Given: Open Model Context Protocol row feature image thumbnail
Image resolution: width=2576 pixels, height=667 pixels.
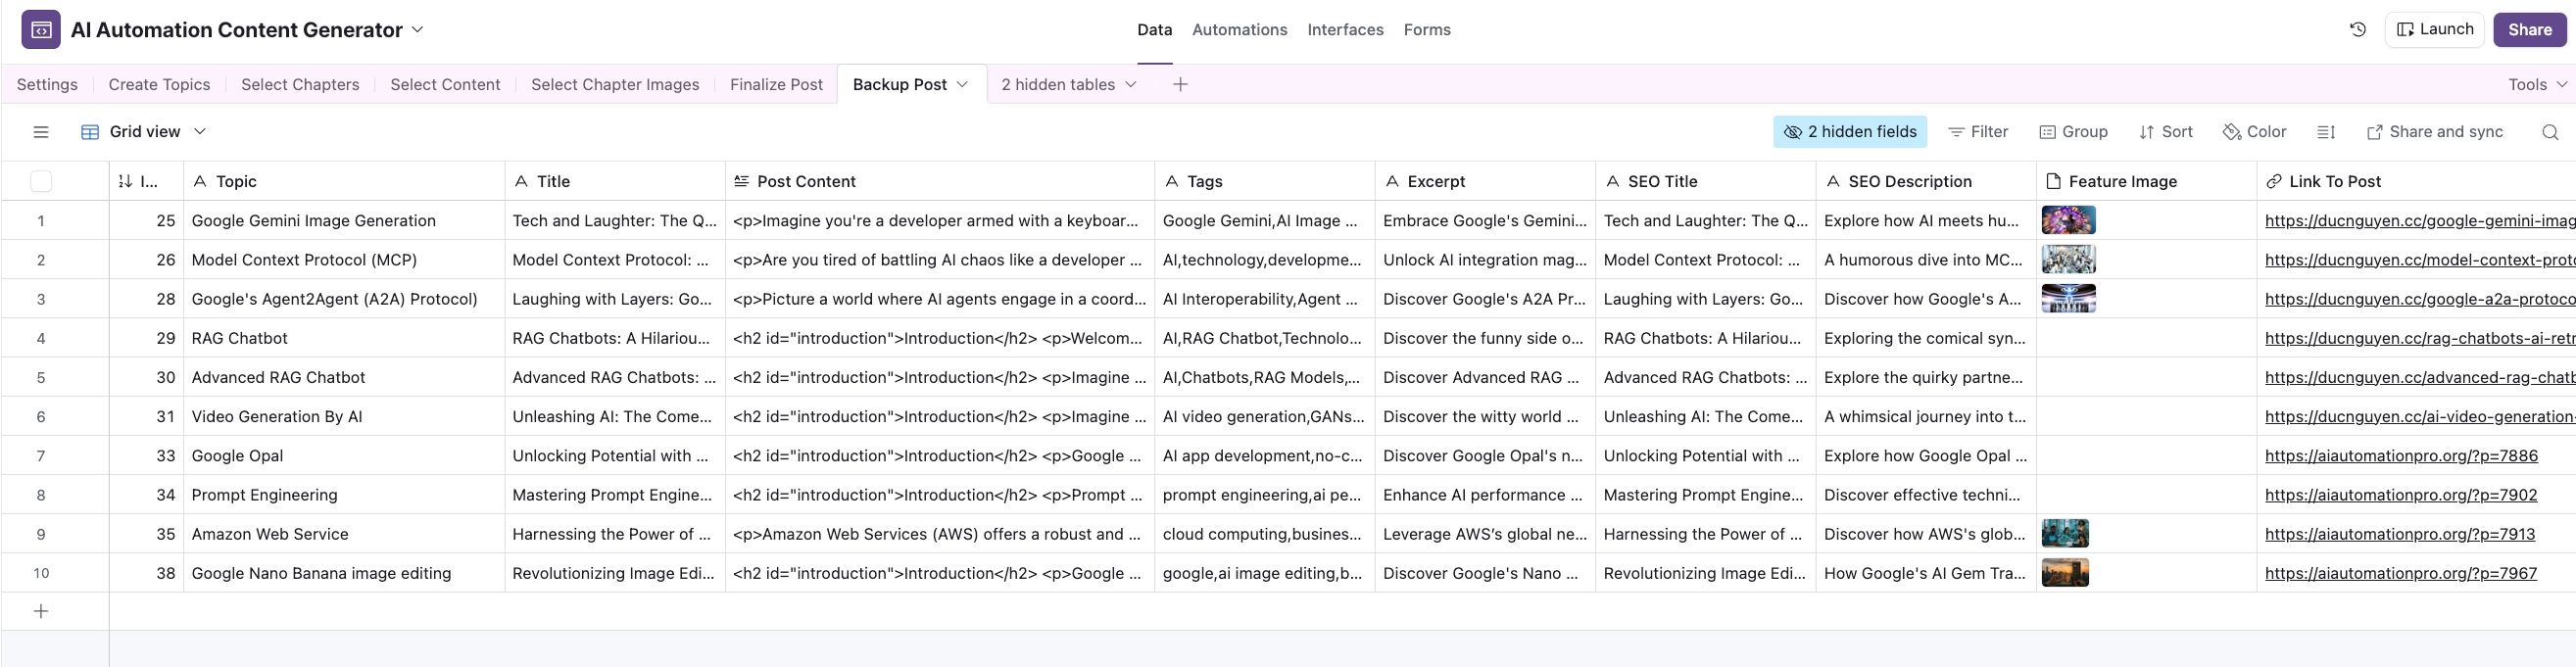Looking at the screenshot, I should click(x=2068, y=260).
